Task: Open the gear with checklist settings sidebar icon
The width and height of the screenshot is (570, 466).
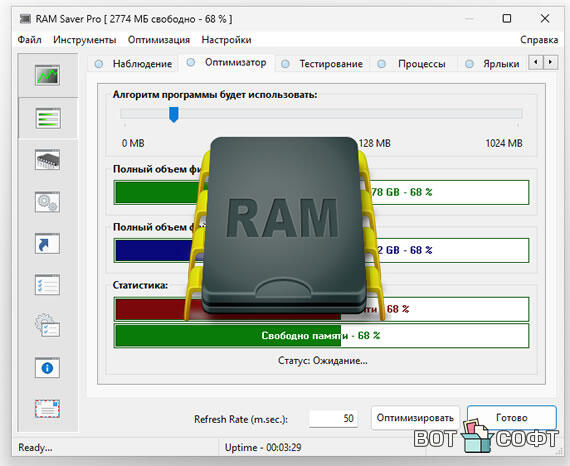Action: [x=47, y=325]
